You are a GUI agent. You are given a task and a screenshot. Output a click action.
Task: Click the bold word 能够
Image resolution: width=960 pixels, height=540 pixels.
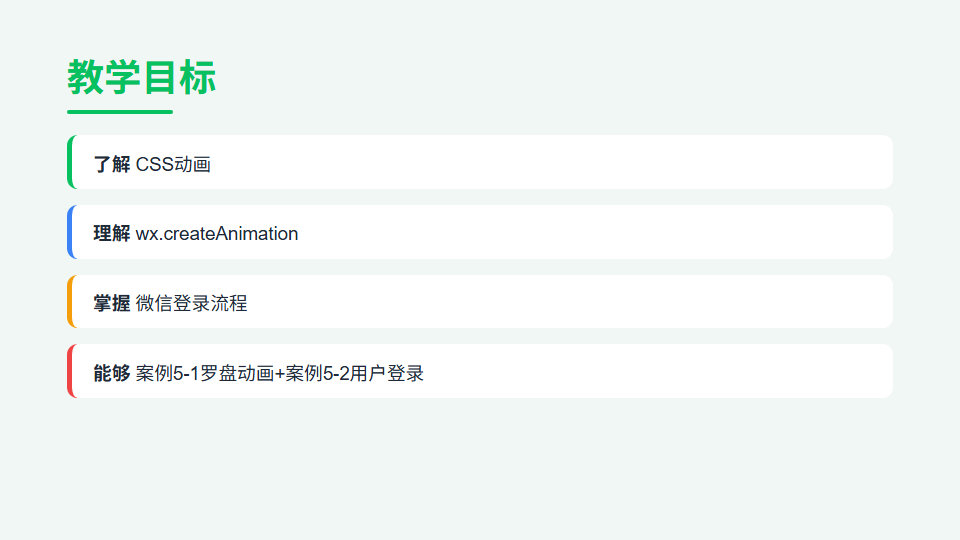point(112,373)
